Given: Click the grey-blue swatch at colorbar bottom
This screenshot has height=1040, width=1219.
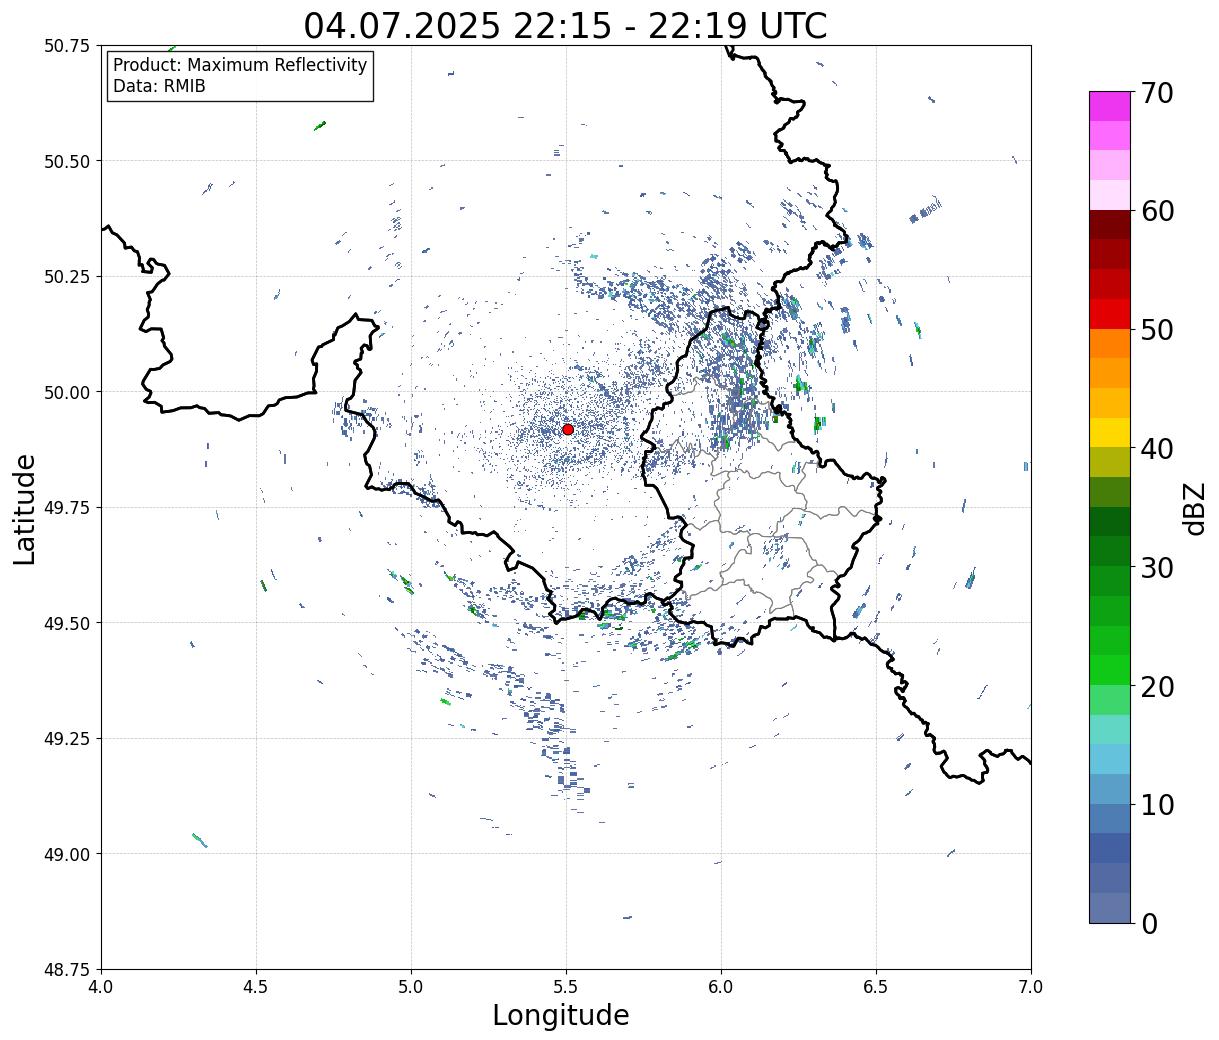Looking at the screenshot, I should pos(1109,907).
